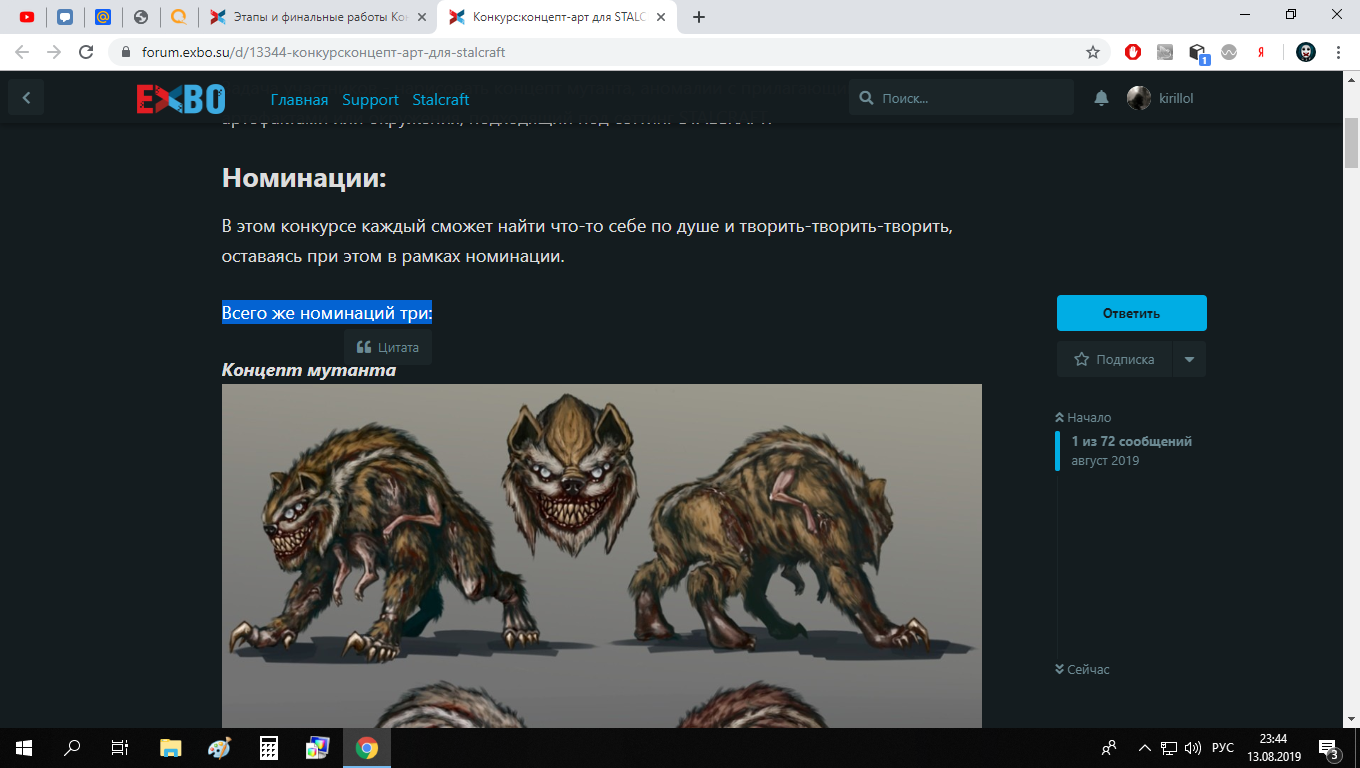The height and width of the screenshot is (768, 1360).
Task: Open the black cube extension with badge
Action: [1198, 53]
